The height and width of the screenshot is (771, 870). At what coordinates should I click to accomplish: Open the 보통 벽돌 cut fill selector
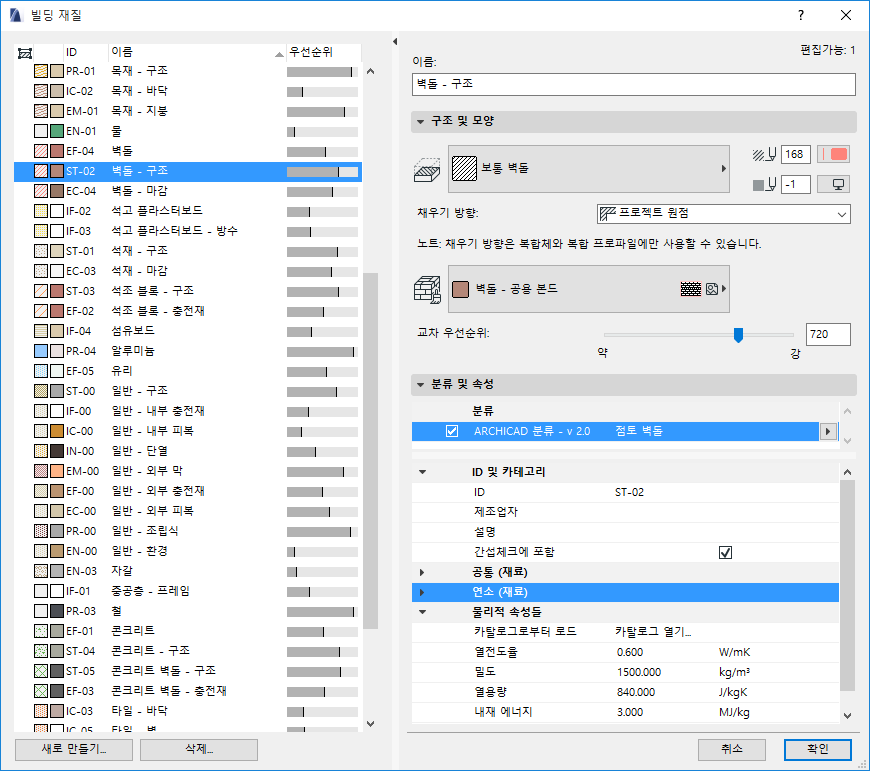click(x=589, y=169)
